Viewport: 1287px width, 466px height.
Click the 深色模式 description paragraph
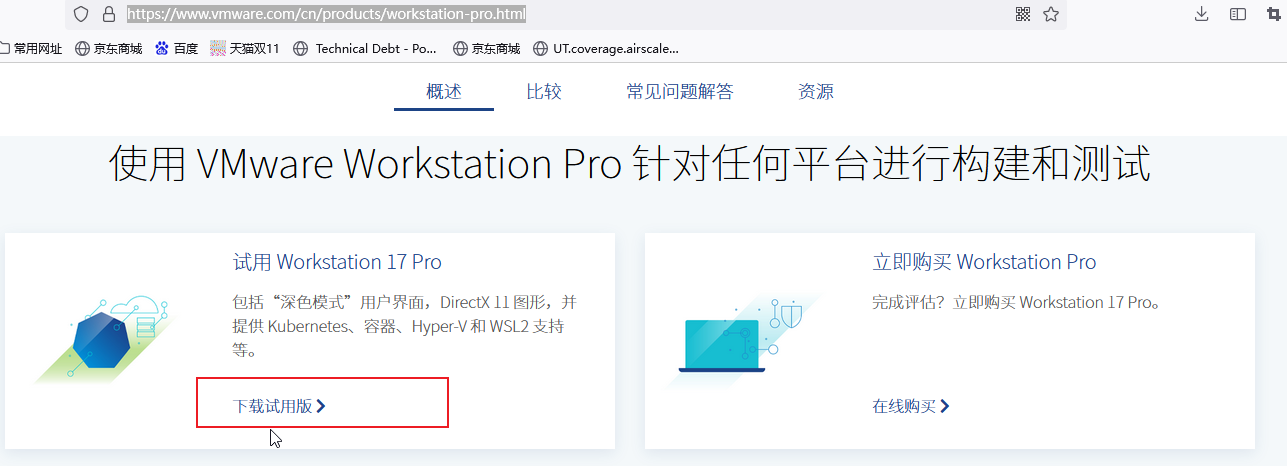pos(405,326)
